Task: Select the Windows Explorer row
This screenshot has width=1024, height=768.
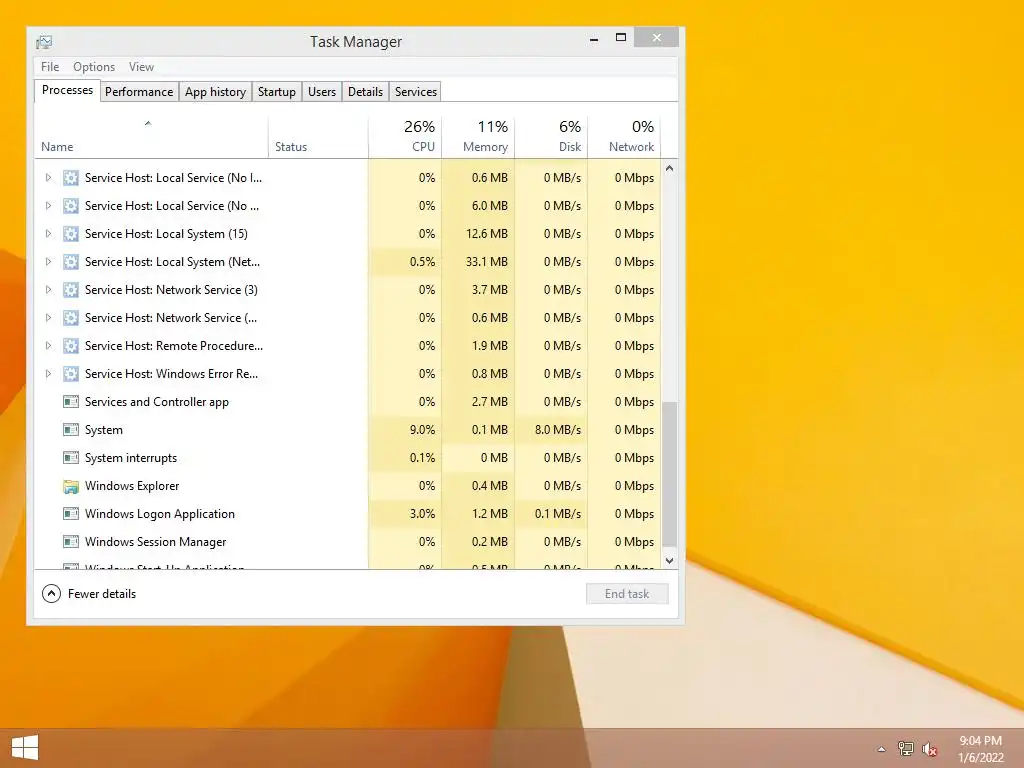Action: coord(347,486)
